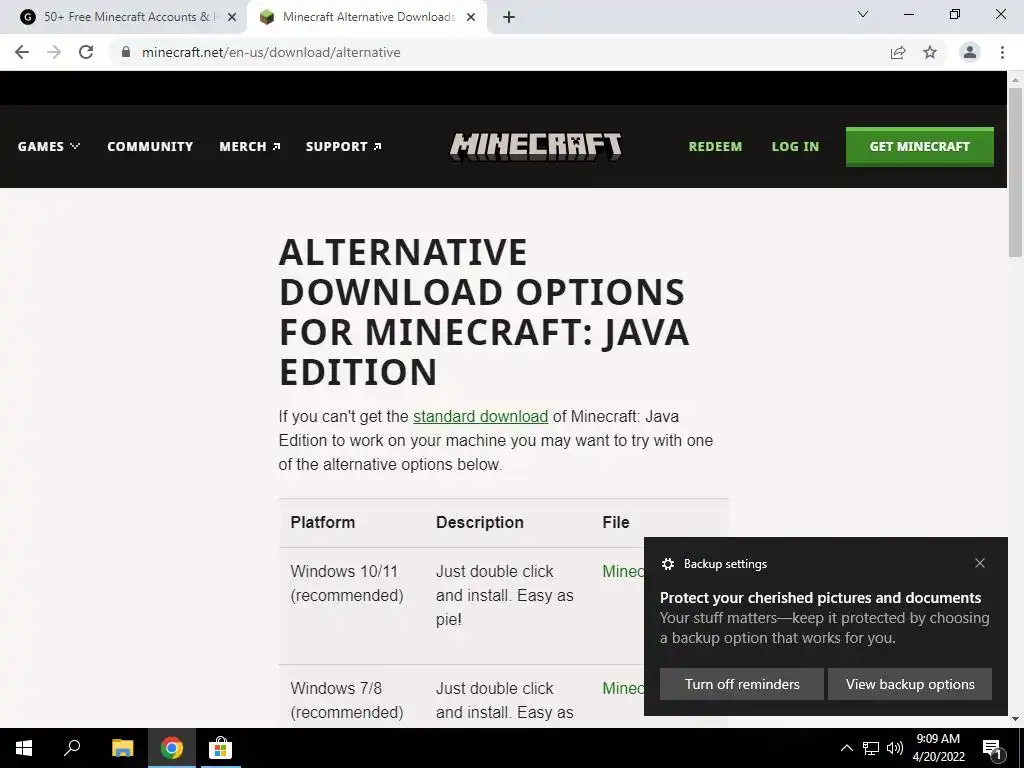Open taskbar search magnifier
The image size is (1024, 768).
(x=72, y=748)
